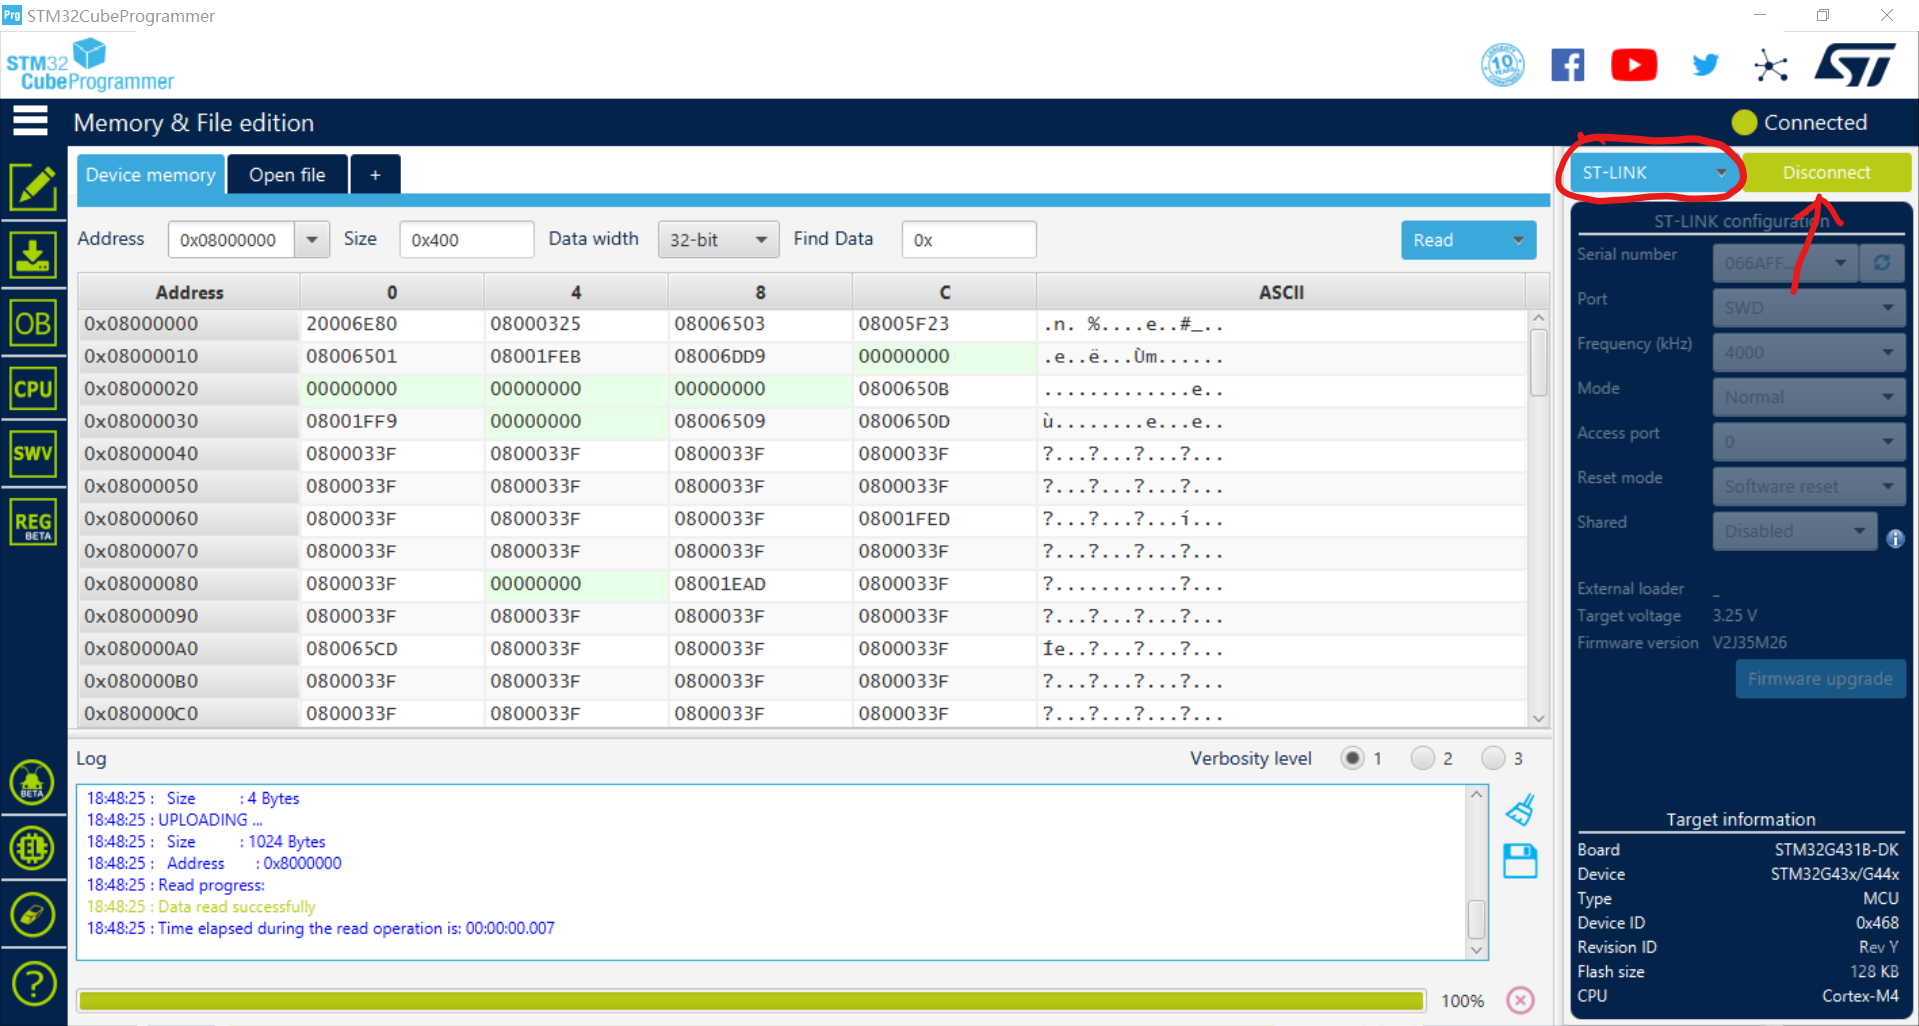Open the Serial number dropdown
This screenshot has height=1026, width=1919.
point(1785,263)
